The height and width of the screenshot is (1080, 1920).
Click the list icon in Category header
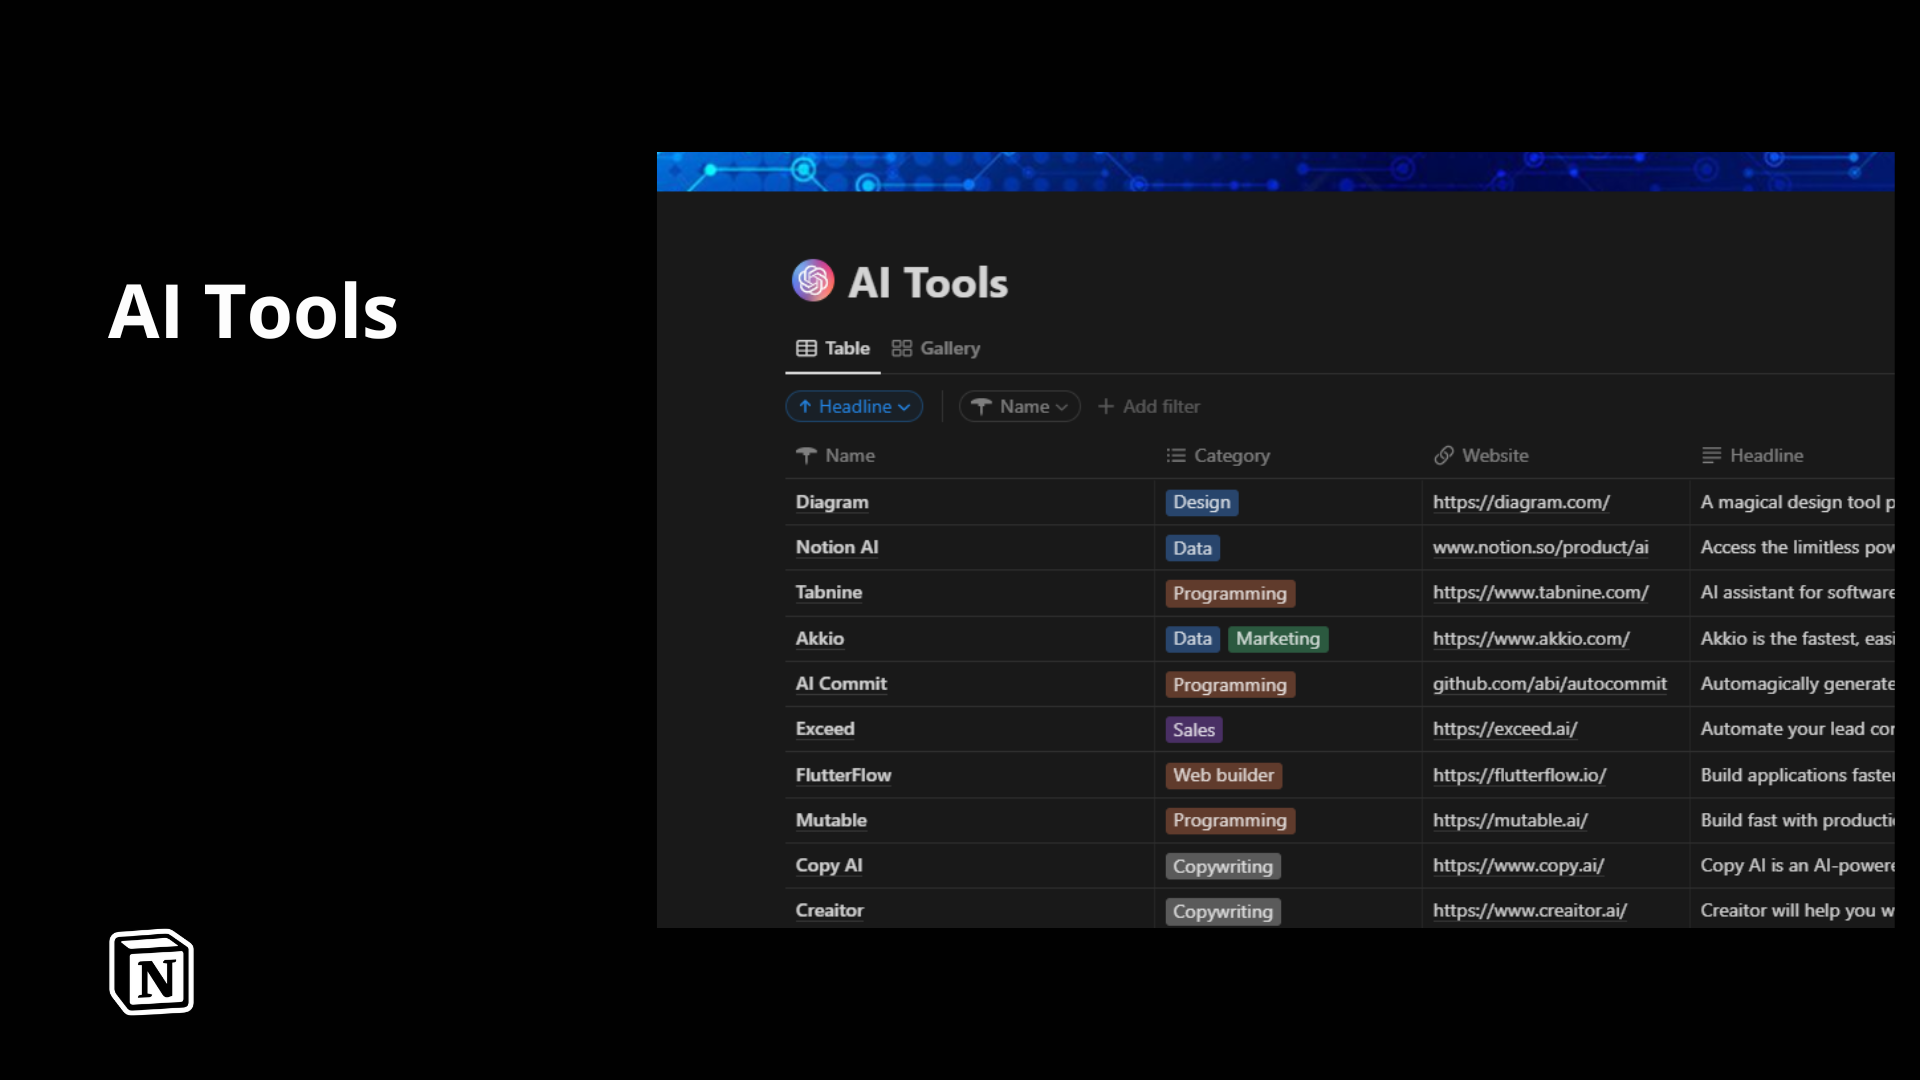click(1176, 455)
